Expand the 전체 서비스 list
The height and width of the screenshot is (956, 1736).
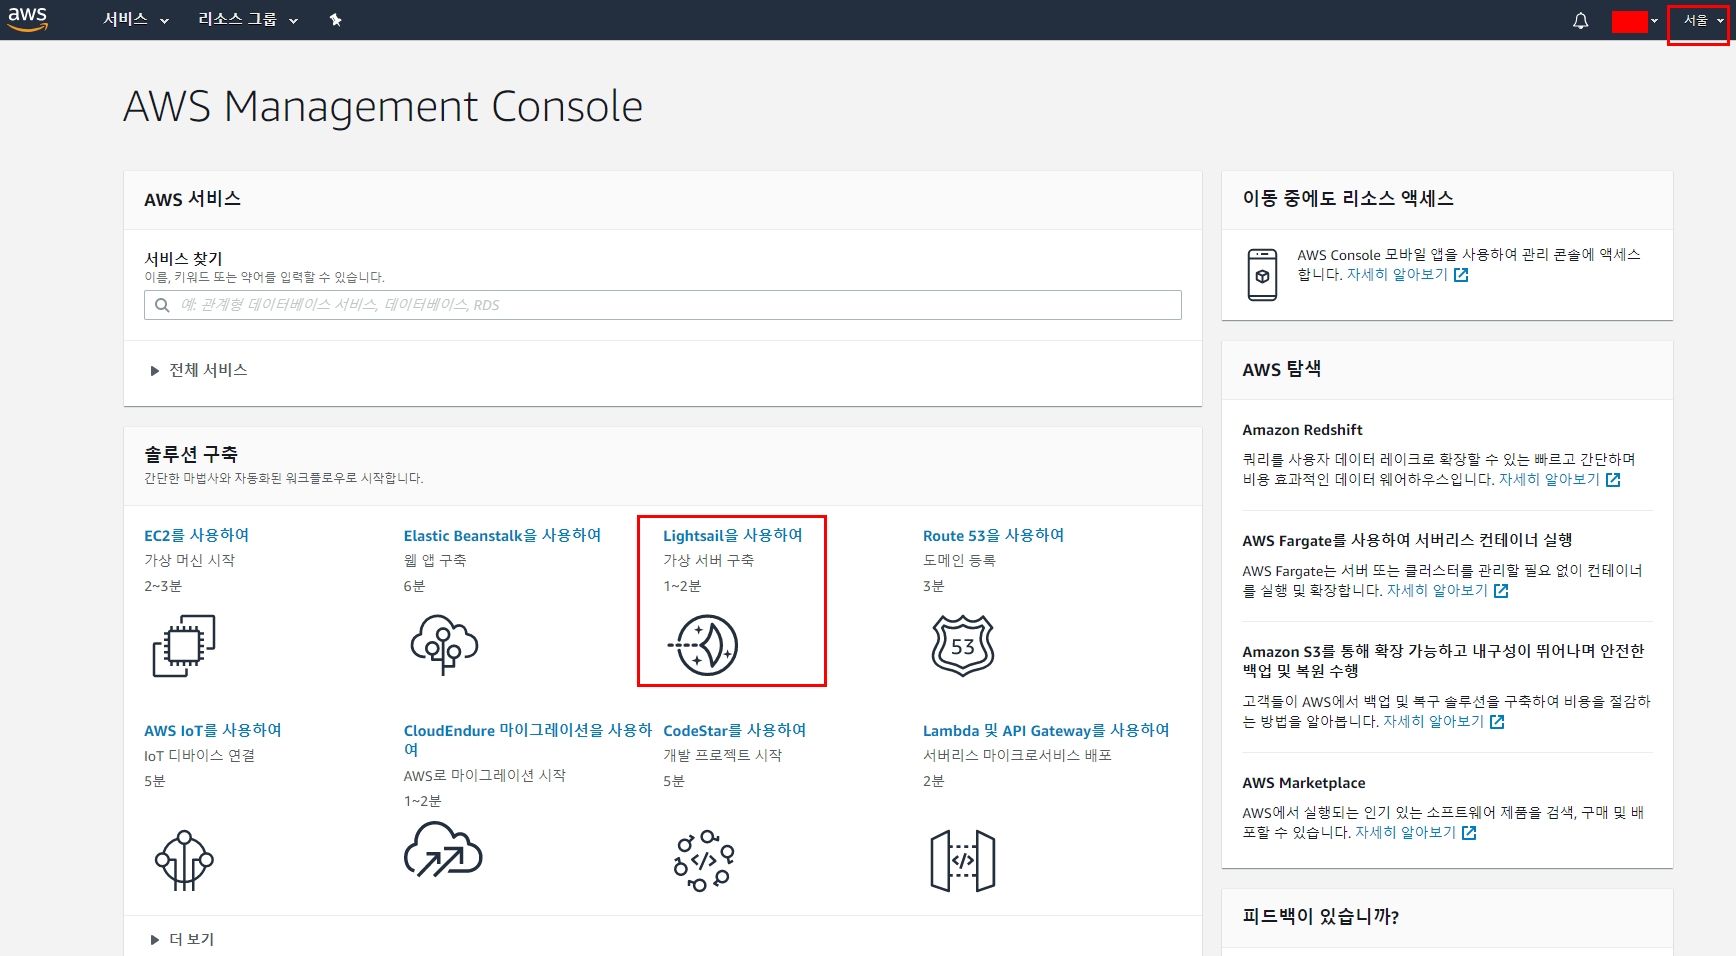(x=198, y=370)
